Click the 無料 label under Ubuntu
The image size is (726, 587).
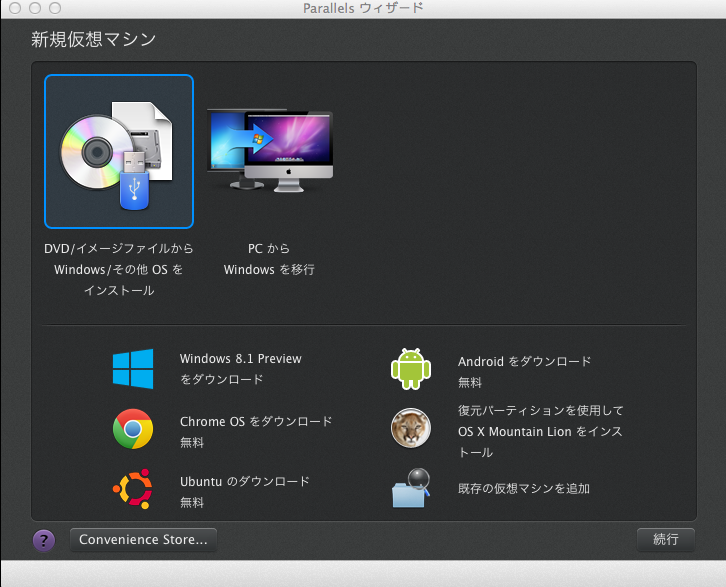(192, 503)
